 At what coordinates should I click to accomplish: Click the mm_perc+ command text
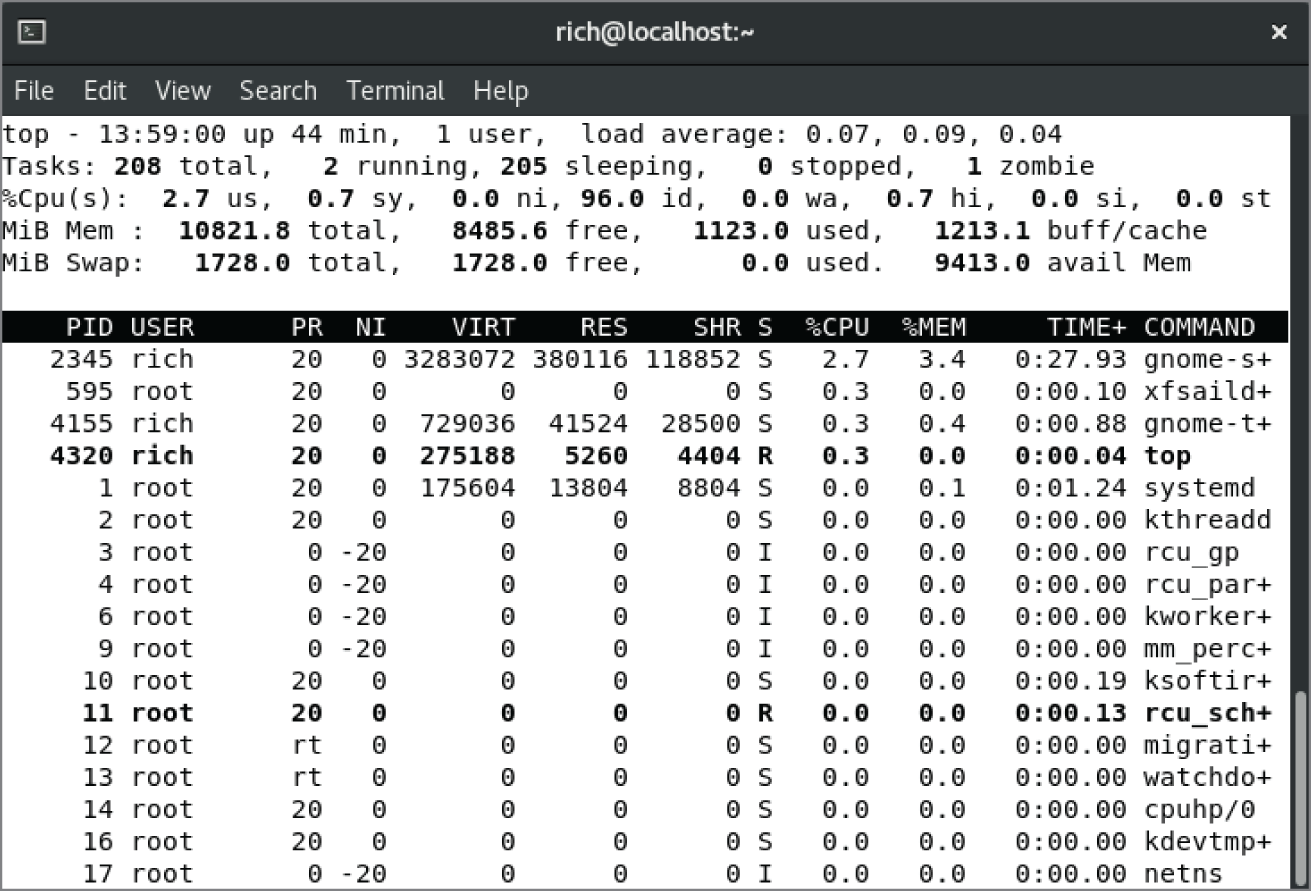tap(1208, 649)
